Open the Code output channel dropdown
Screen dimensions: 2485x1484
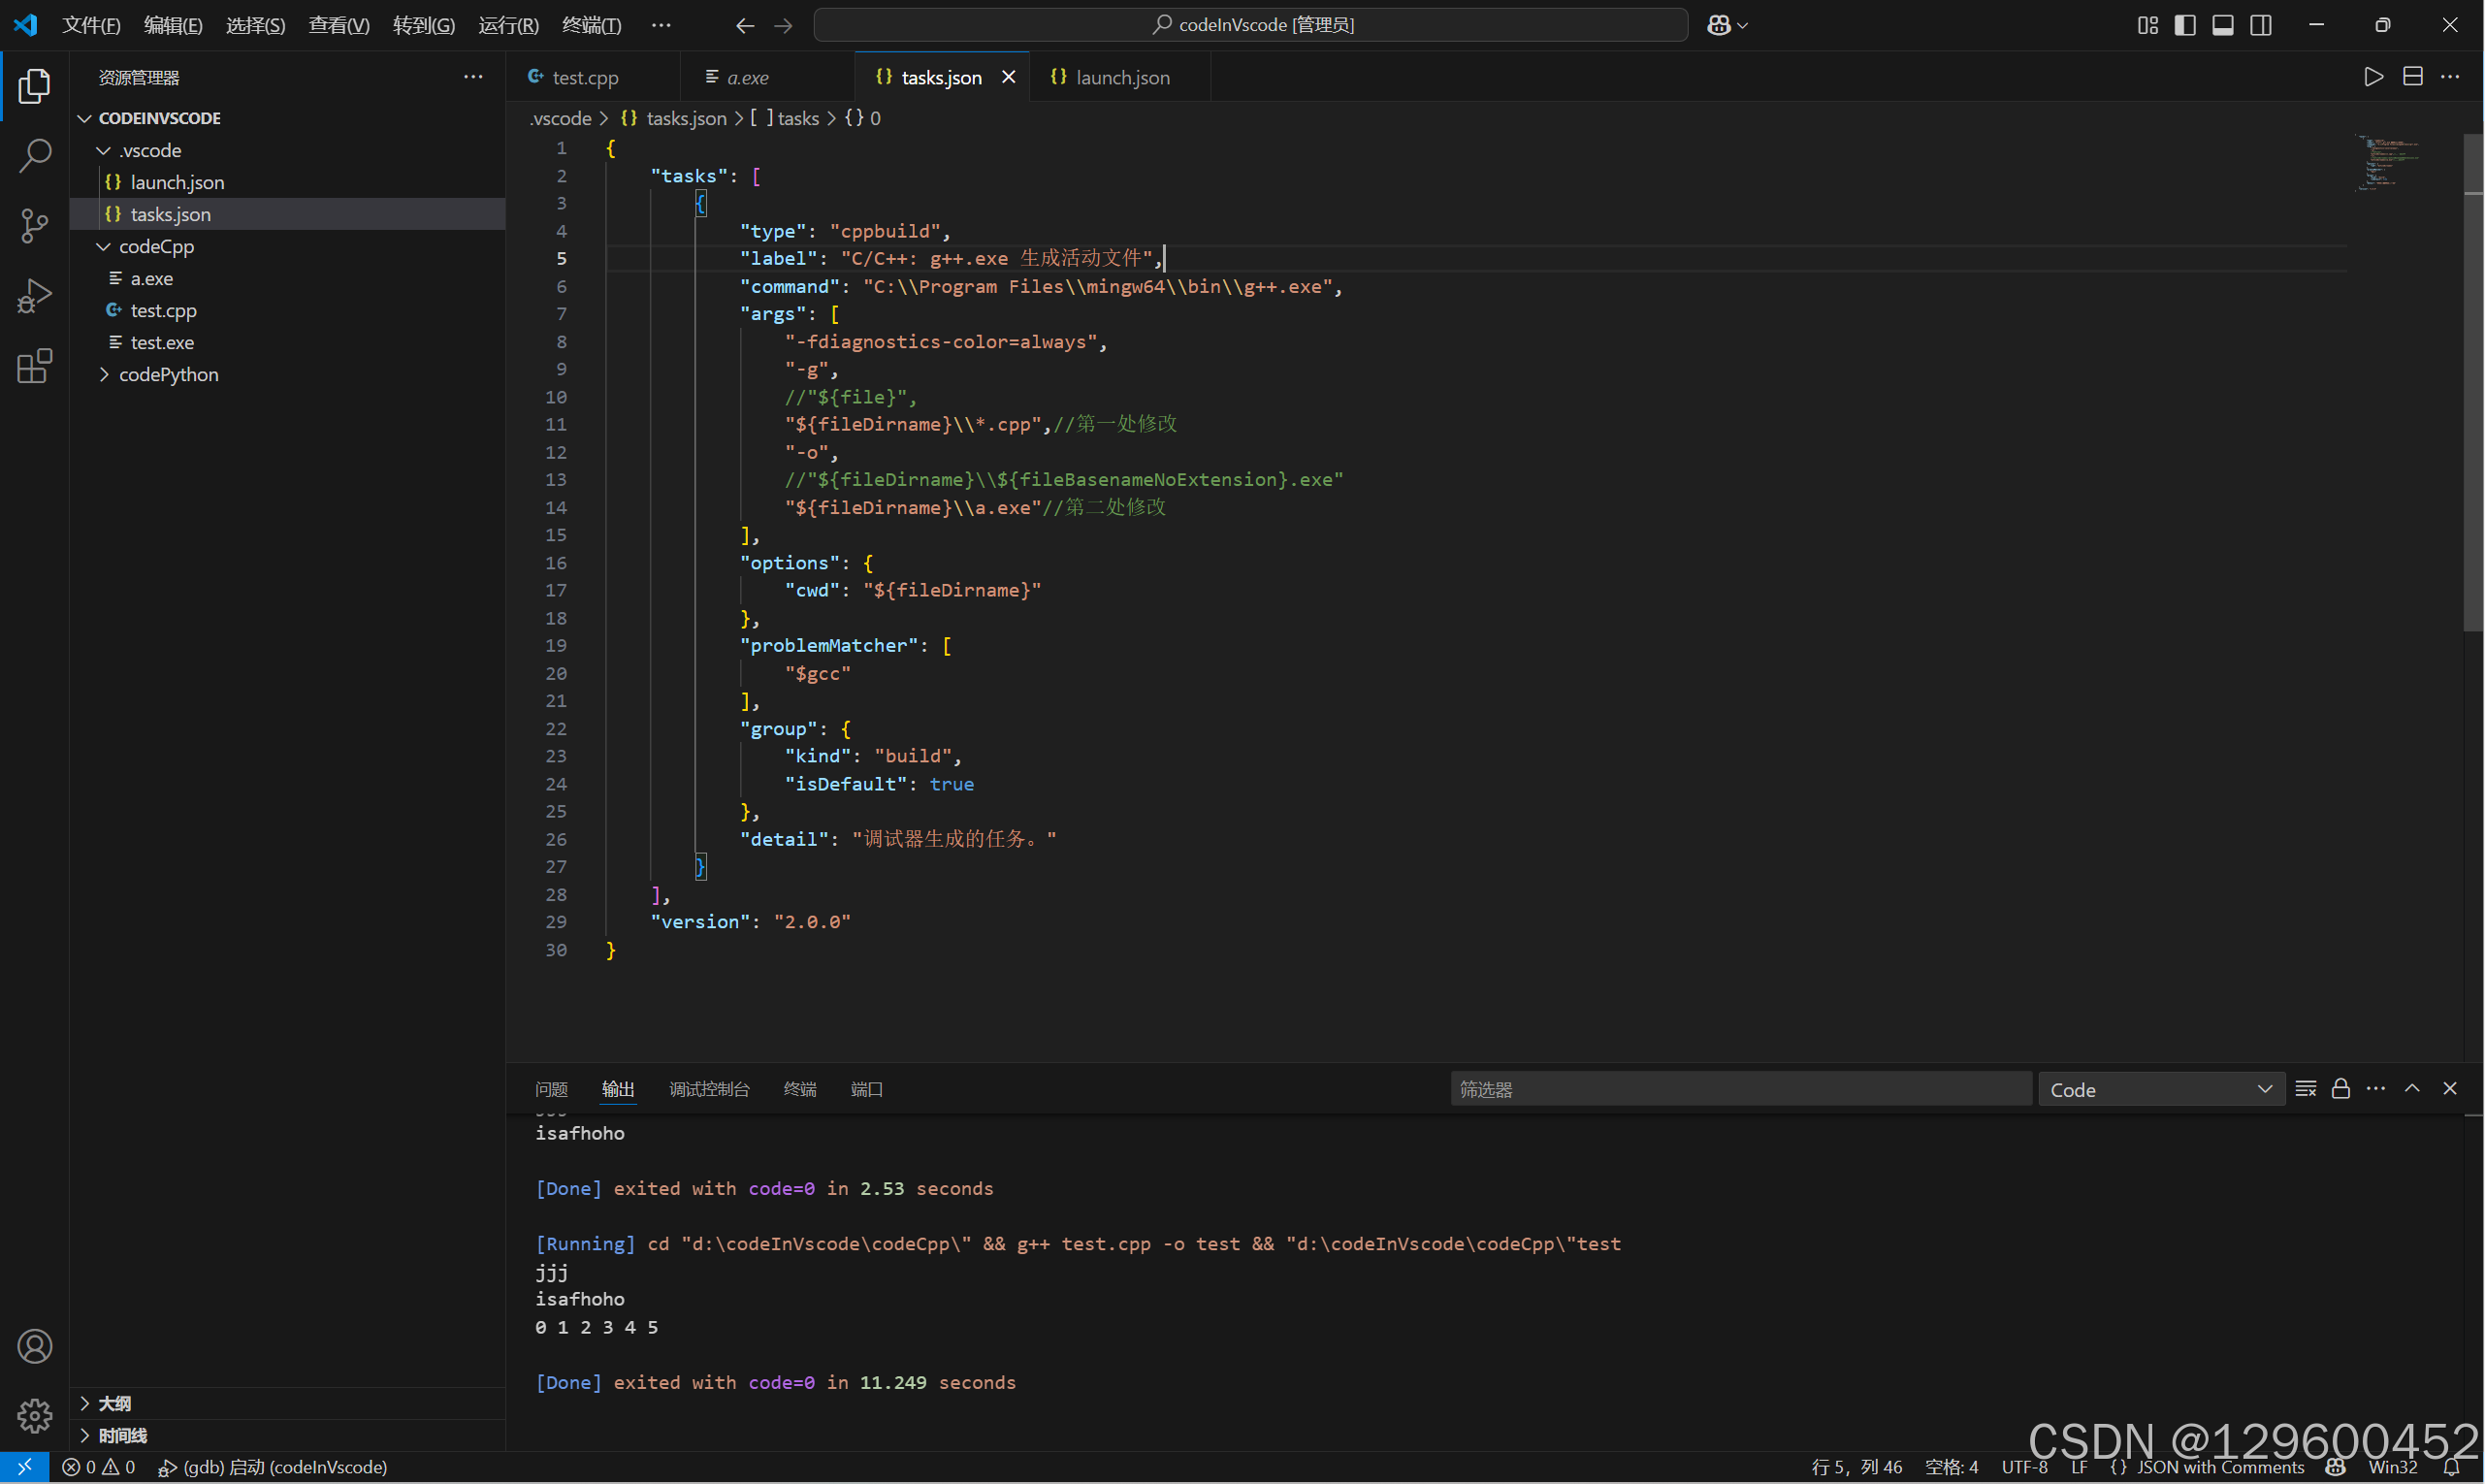pyautogui.click(x=2160, y=1089)
